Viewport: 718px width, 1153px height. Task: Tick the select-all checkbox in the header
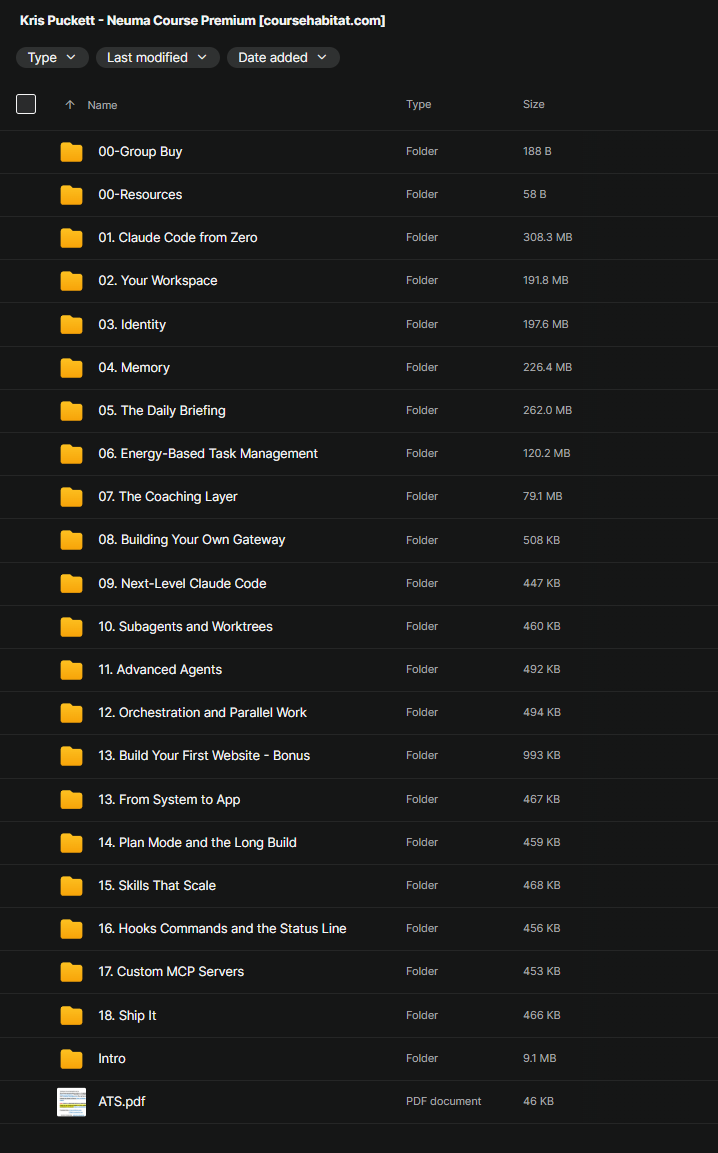26,104
